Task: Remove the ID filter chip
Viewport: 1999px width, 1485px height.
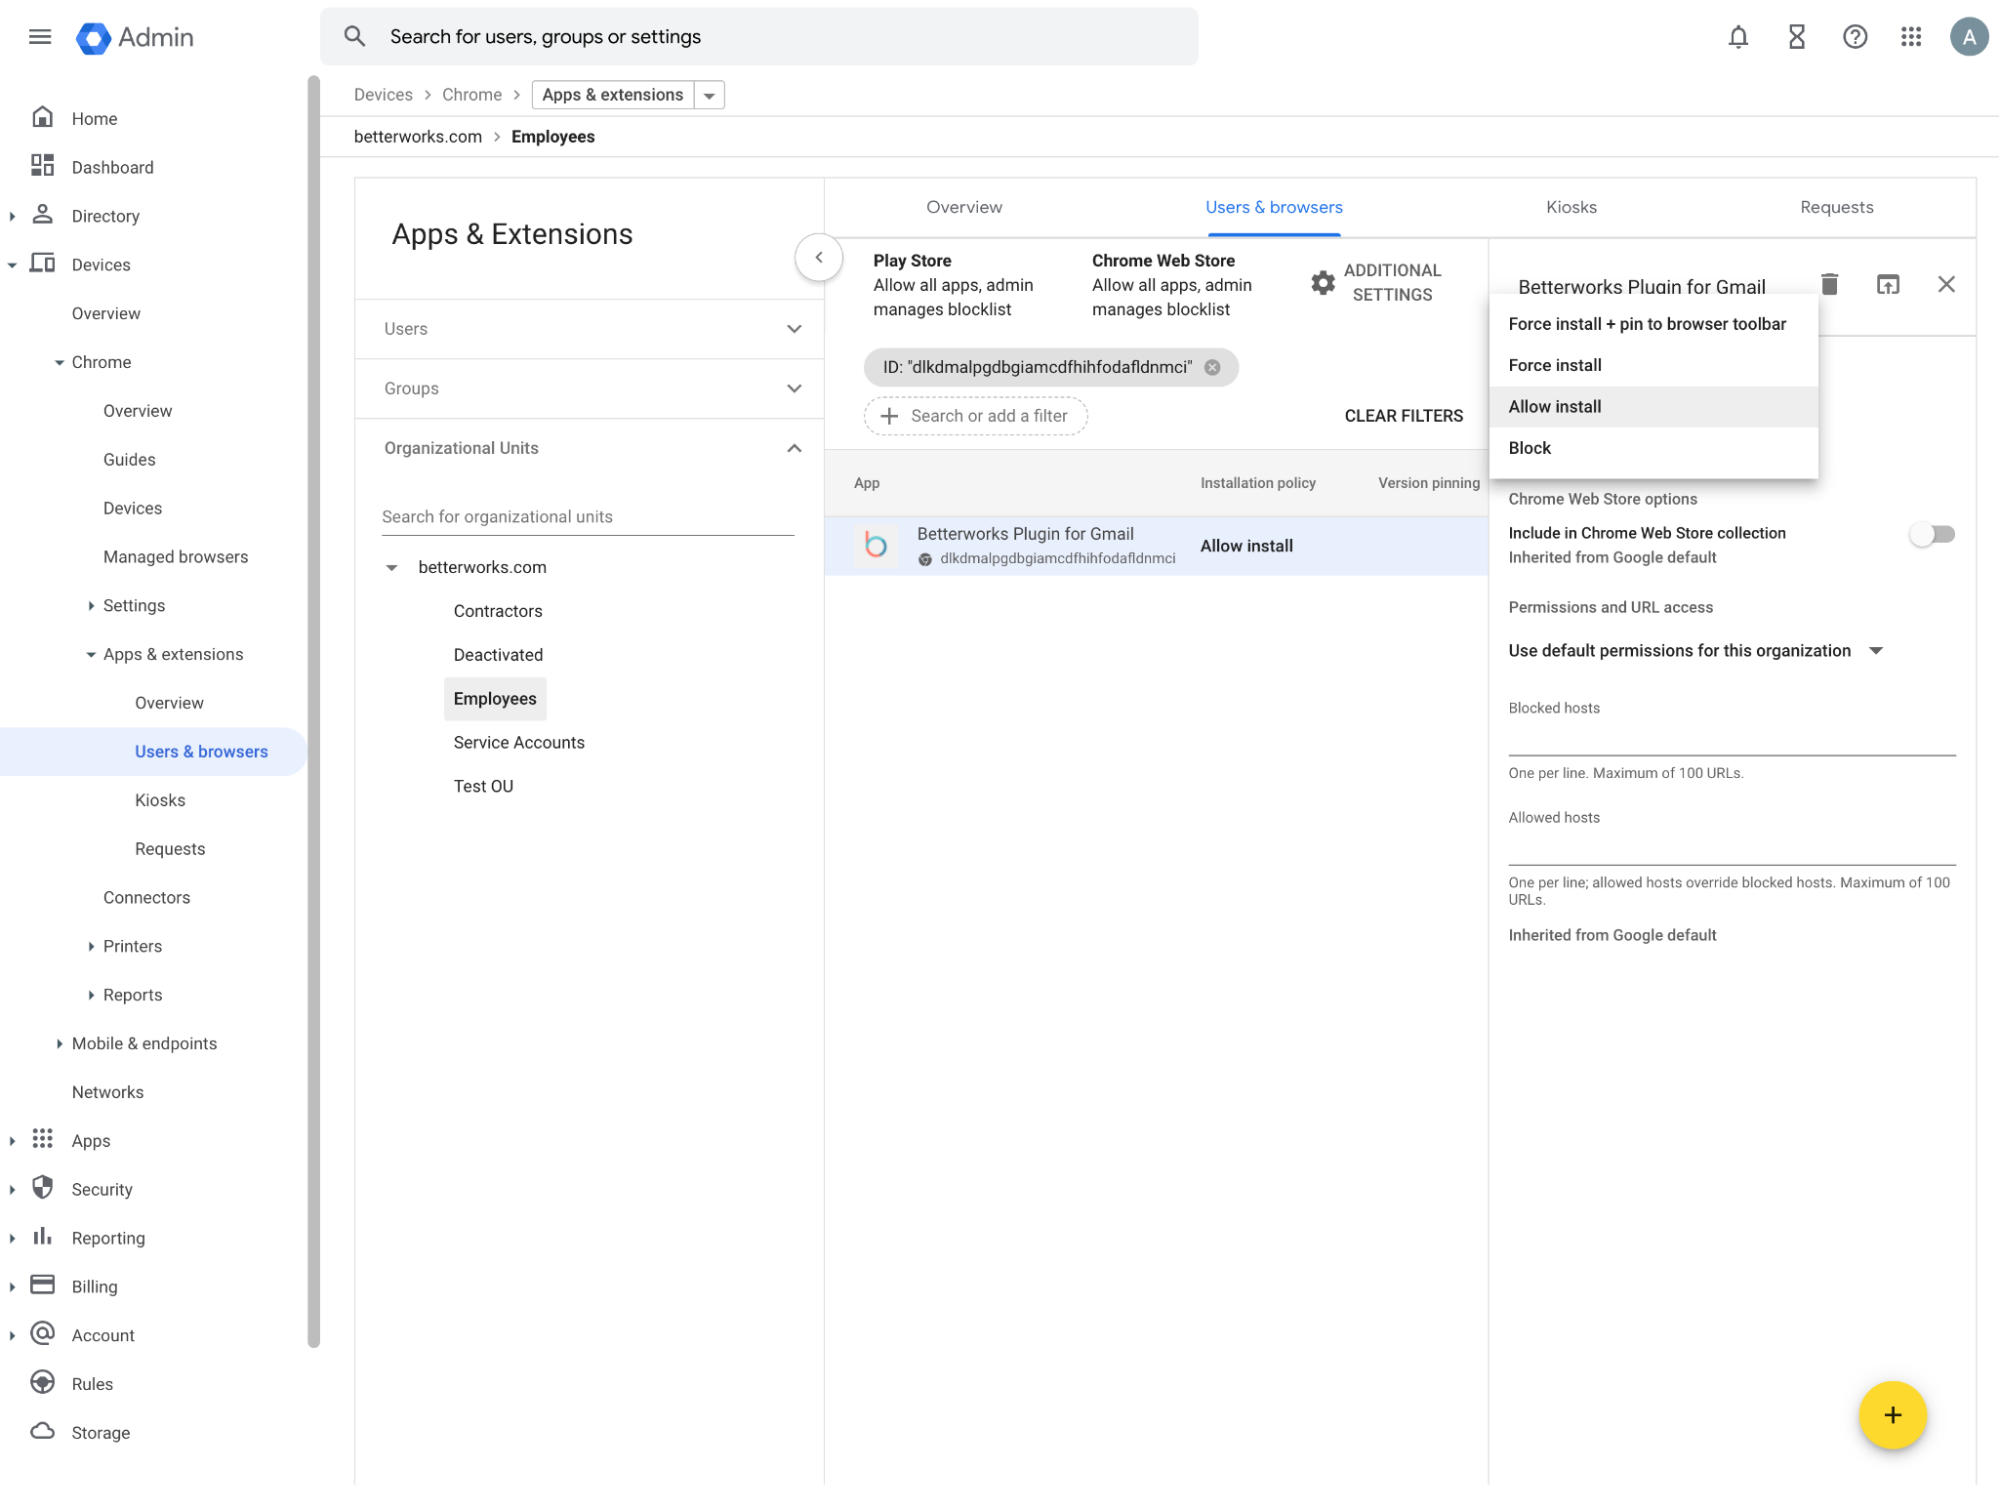Action: click(x=1211, y=367)
